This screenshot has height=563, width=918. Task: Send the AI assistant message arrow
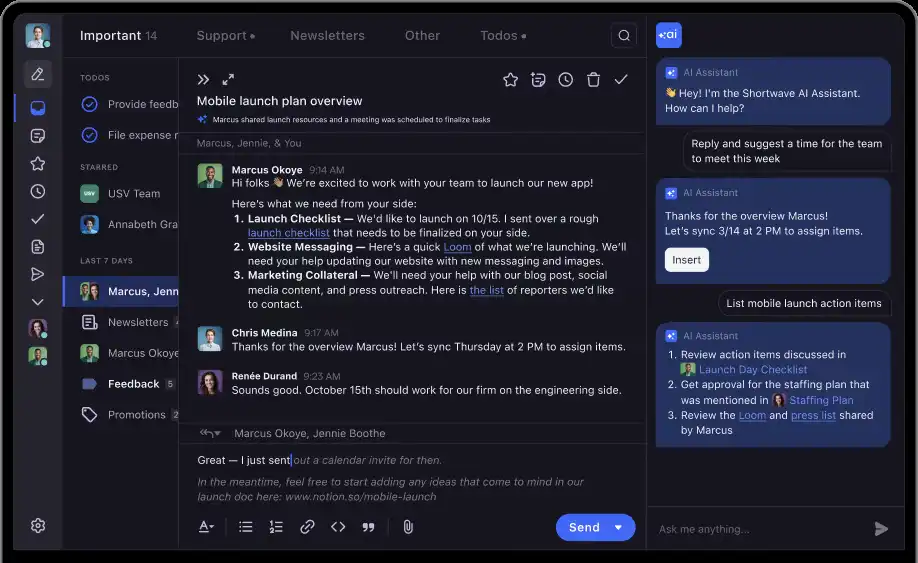(x=881, y=529)
